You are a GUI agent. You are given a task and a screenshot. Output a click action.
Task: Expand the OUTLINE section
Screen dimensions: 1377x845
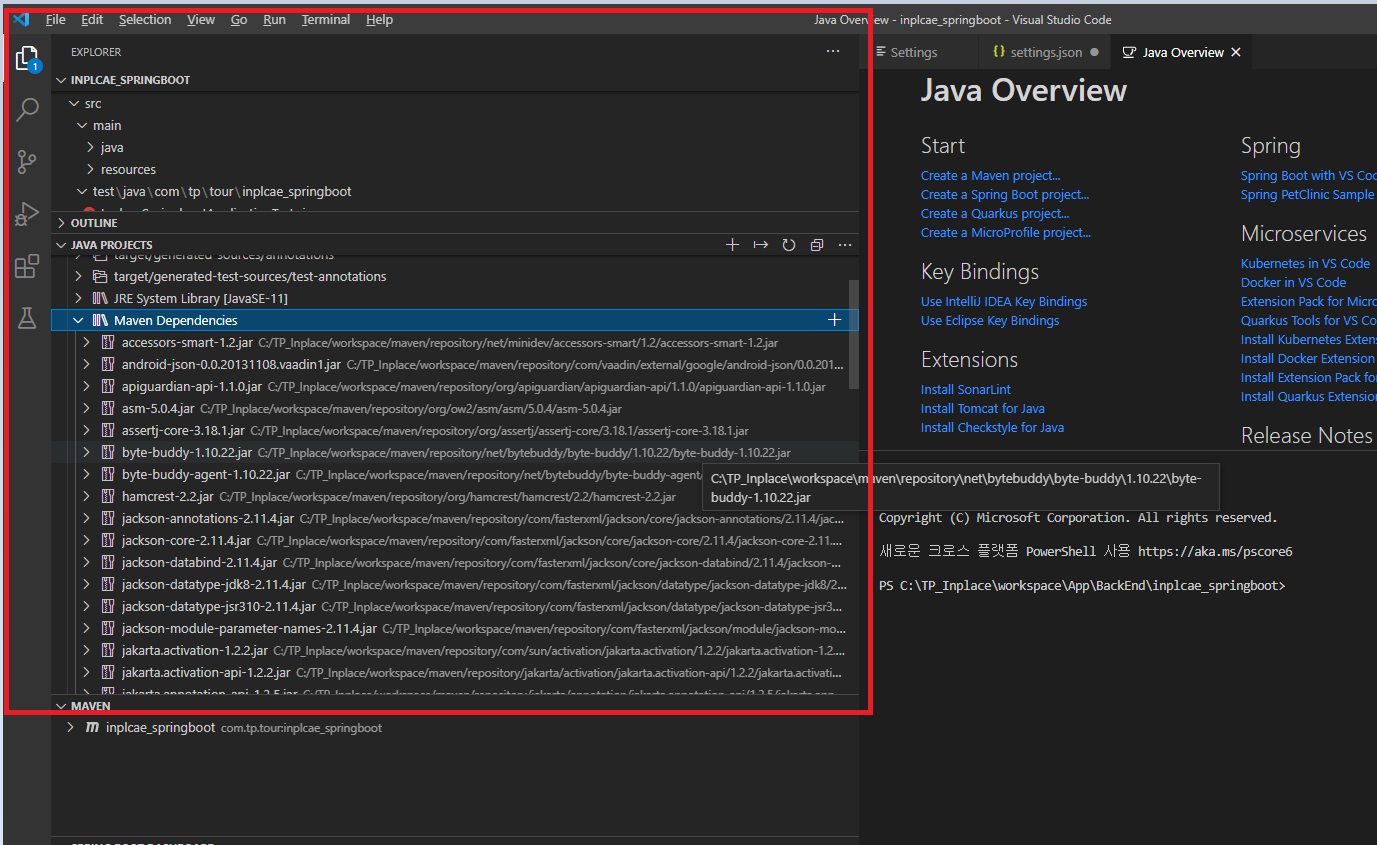(x=61, y=223)
